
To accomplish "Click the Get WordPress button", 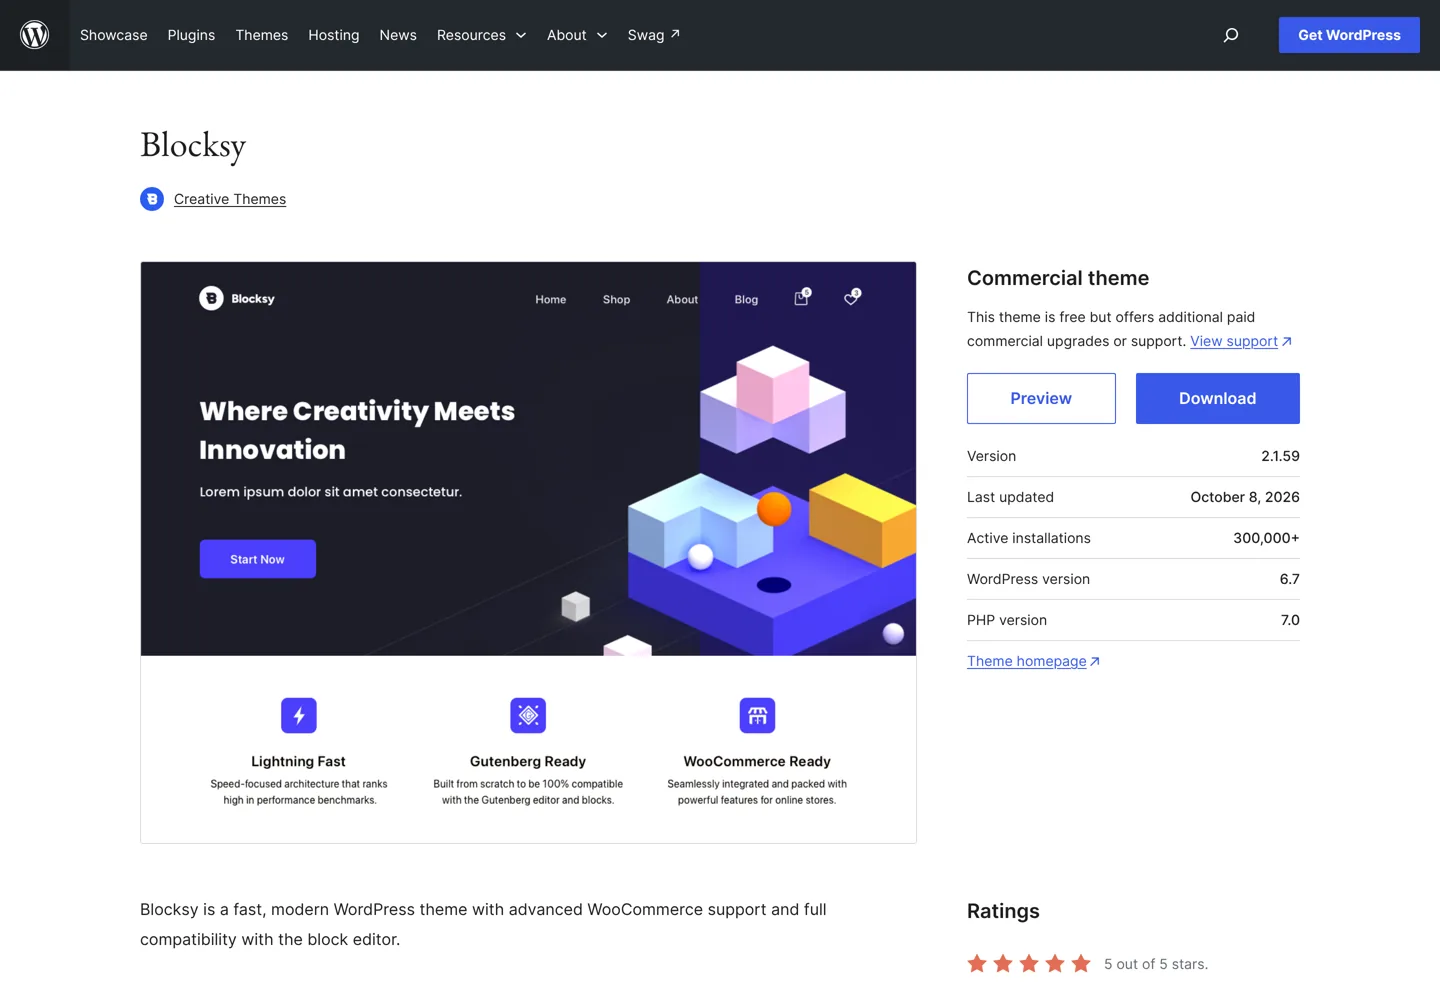I will click(x=1349, y=35).
